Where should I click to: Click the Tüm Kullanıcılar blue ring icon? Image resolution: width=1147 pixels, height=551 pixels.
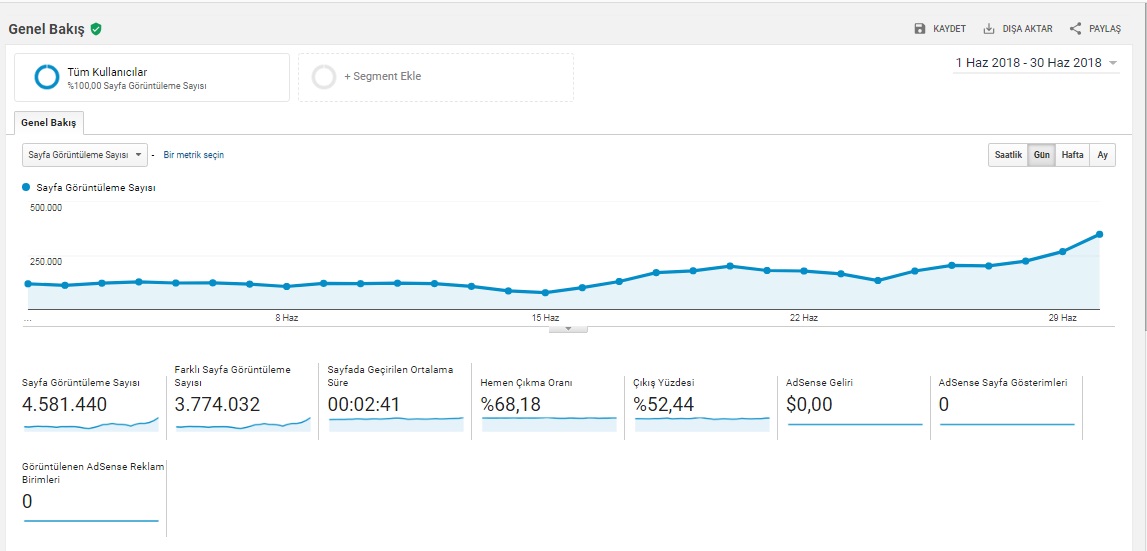46,77
